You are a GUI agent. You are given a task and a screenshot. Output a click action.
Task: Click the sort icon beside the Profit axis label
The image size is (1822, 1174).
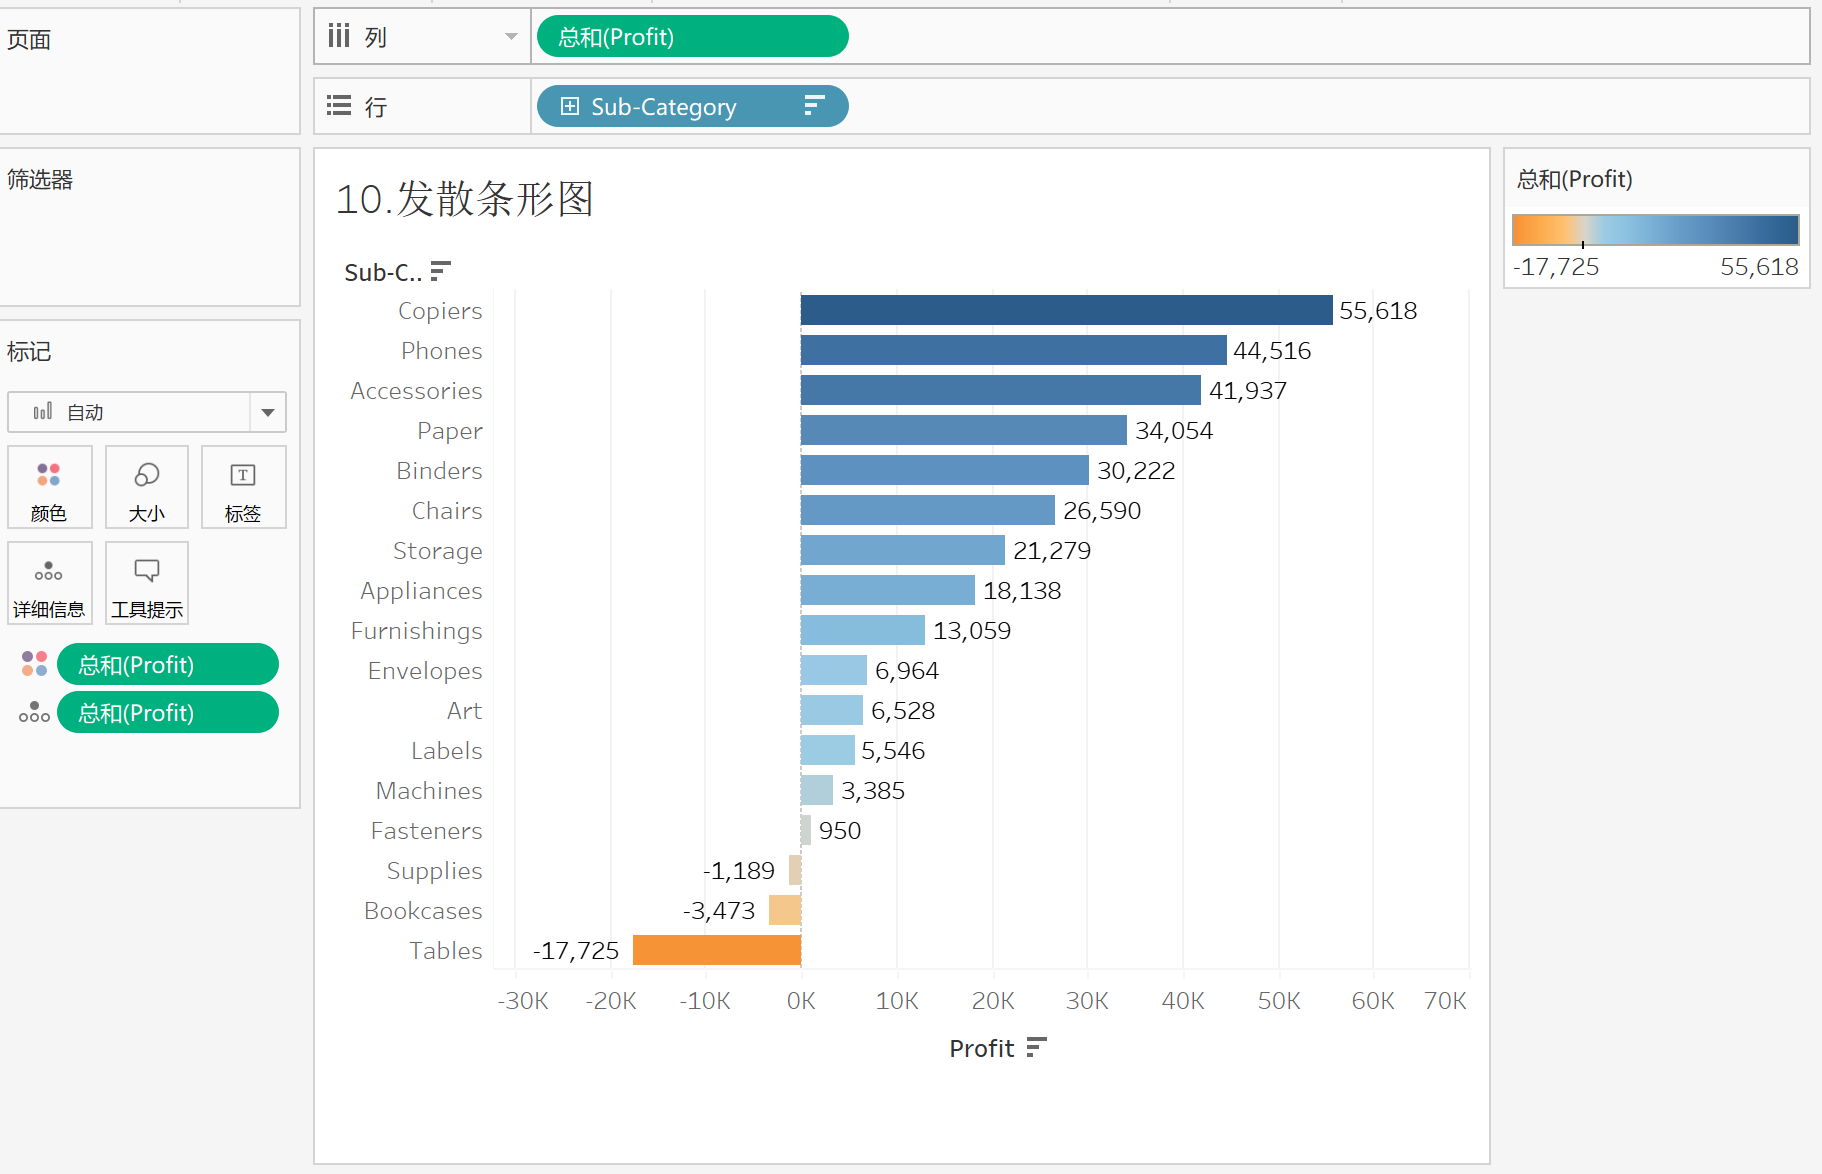(x=1036, y=1047)
